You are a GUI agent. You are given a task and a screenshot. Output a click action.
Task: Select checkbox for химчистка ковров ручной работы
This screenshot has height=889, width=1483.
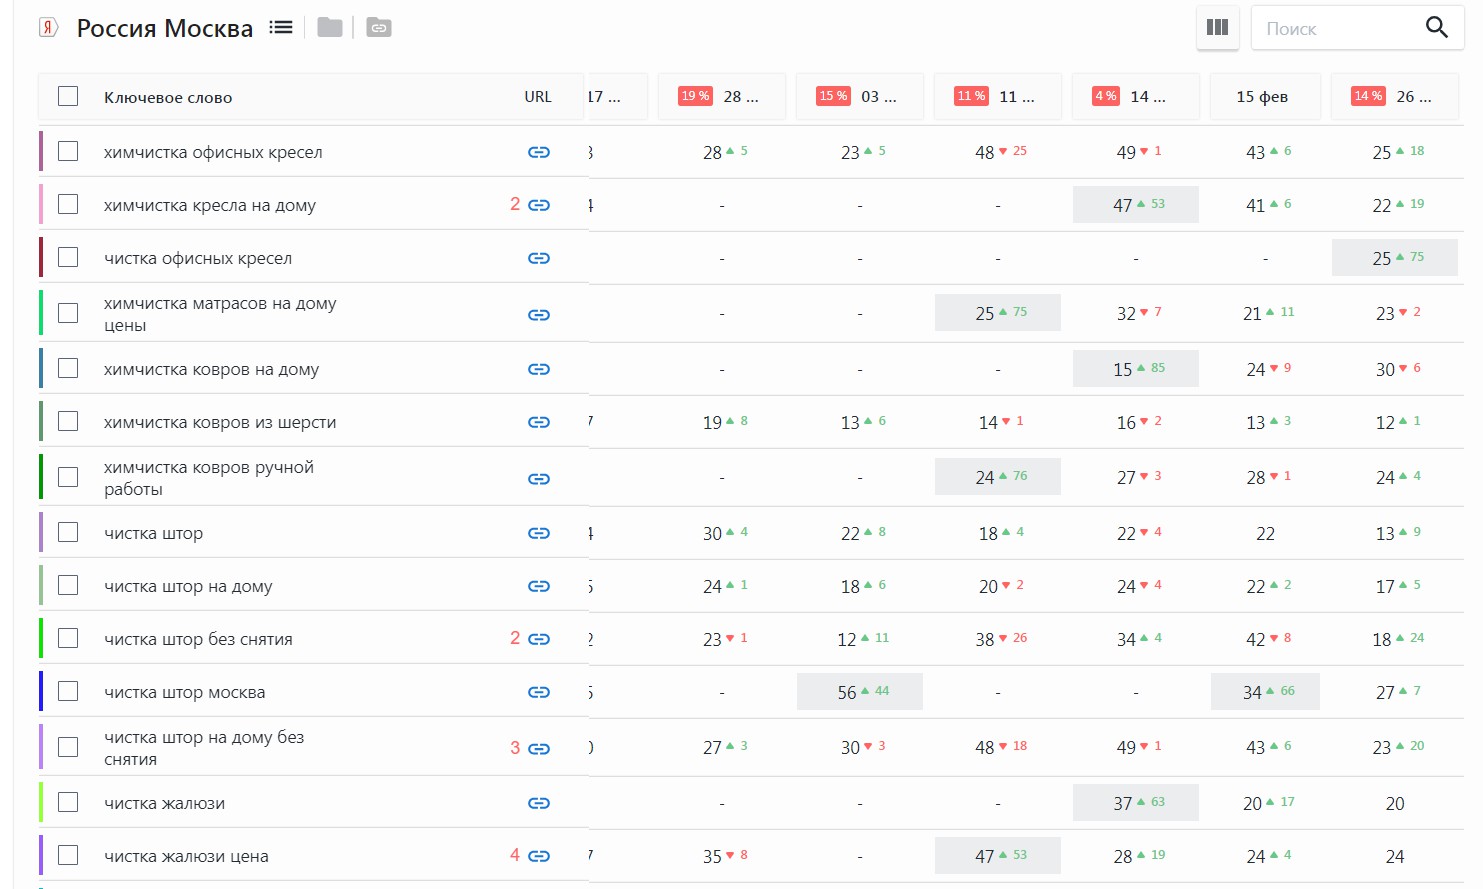(68, 477)
